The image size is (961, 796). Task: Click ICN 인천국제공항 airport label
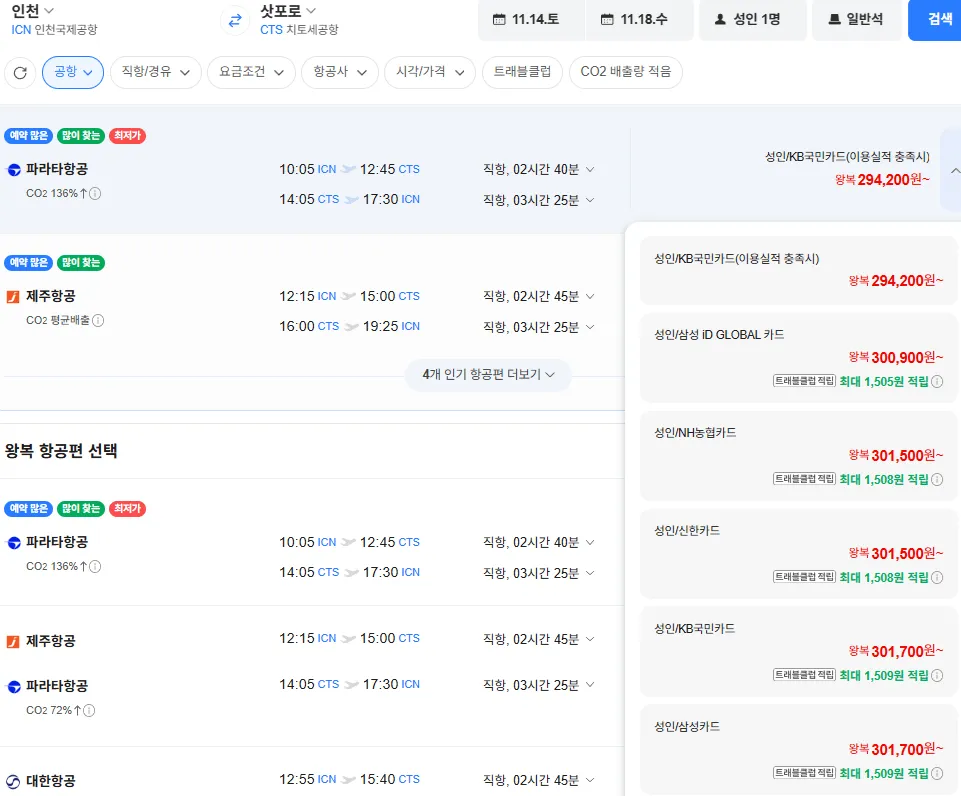click(54, 30)
